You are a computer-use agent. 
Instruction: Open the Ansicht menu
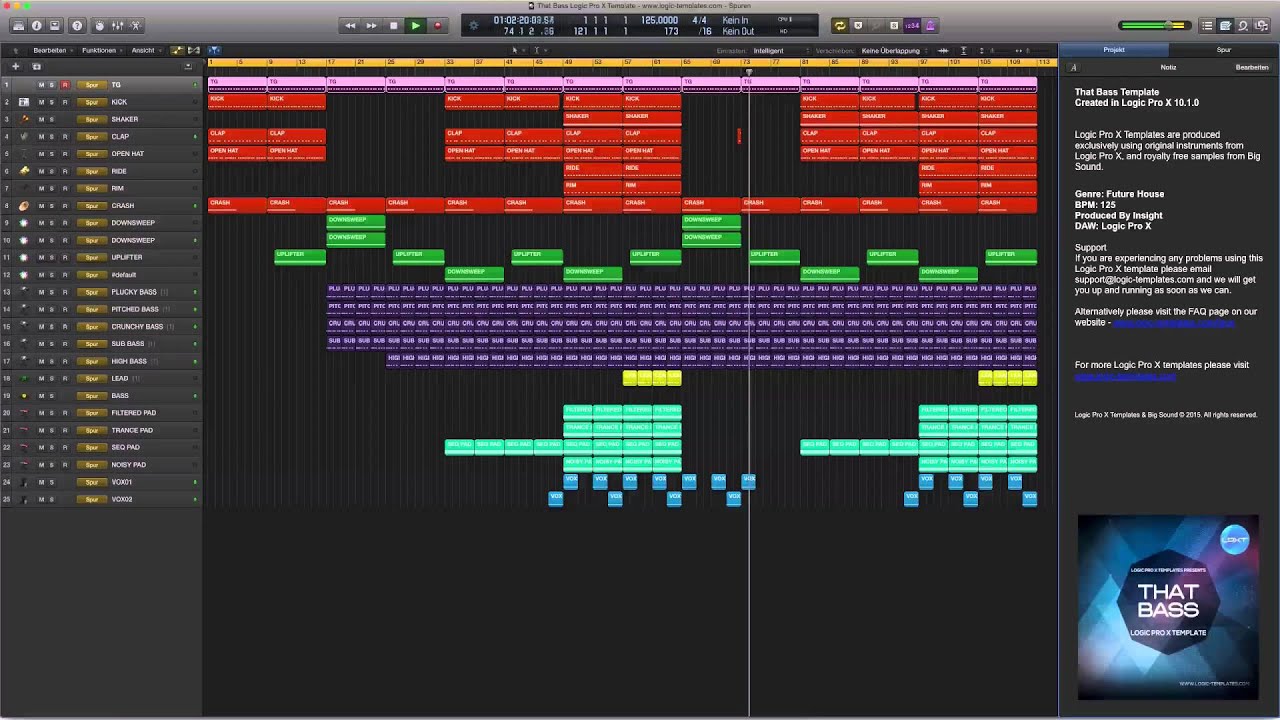[x=145, y=50]
